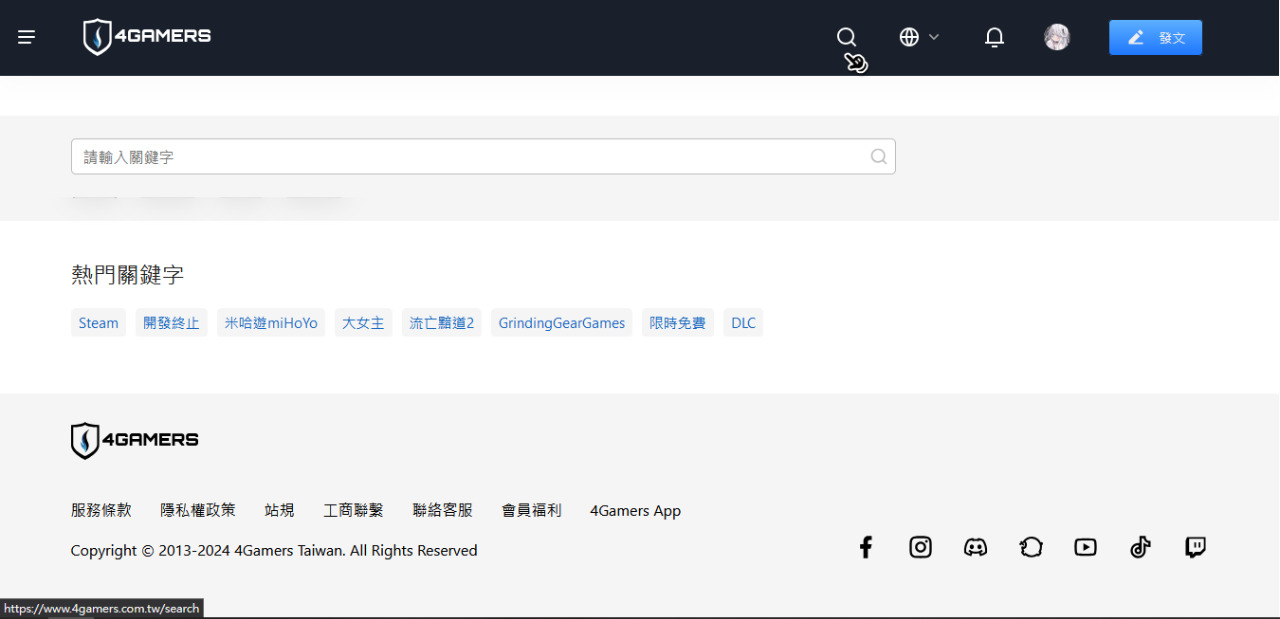Visit the Facebook page via footer icon
The image size is (1280, 619).
pos(866,547)
